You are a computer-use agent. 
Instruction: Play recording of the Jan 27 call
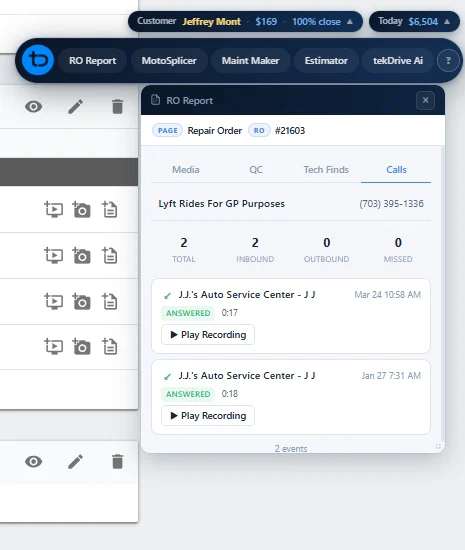point(208,416)
